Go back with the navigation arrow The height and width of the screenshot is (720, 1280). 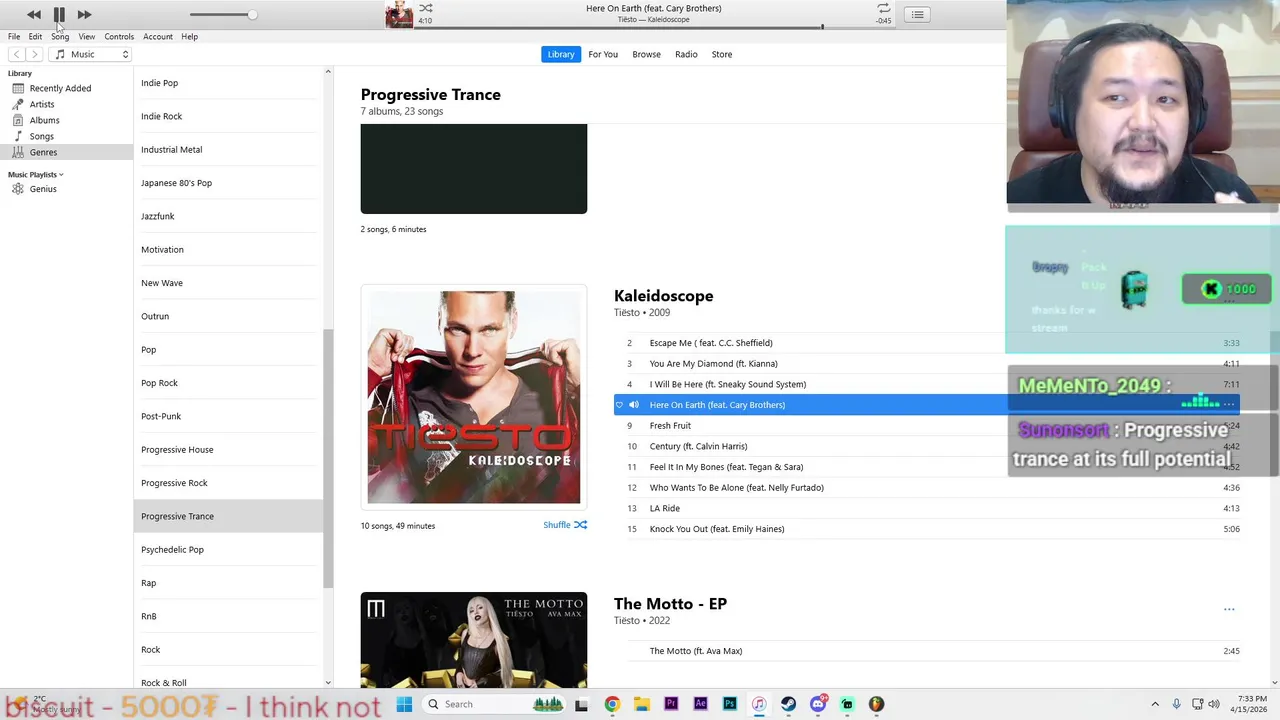point(16,54)
